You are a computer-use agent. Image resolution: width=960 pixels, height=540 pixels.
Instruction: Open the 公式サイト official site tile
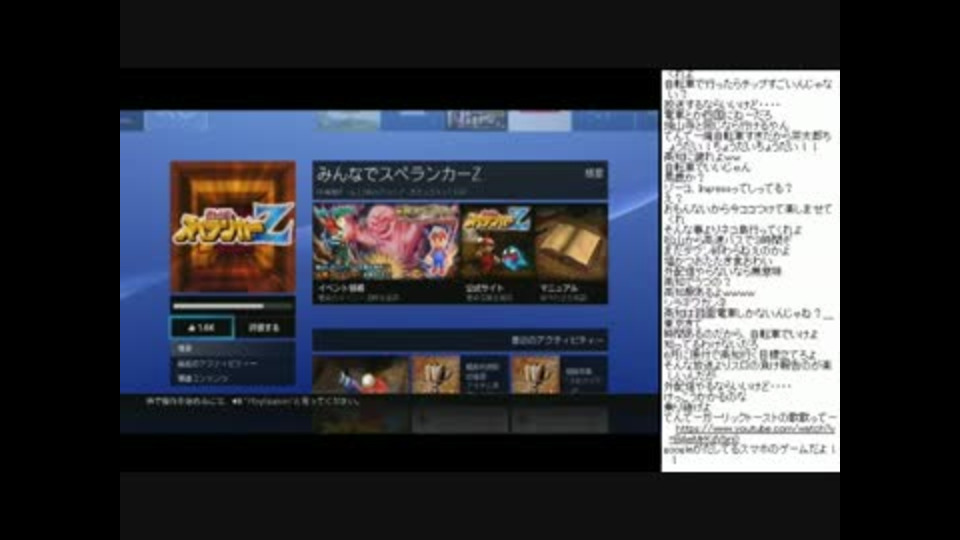(496, 253)
